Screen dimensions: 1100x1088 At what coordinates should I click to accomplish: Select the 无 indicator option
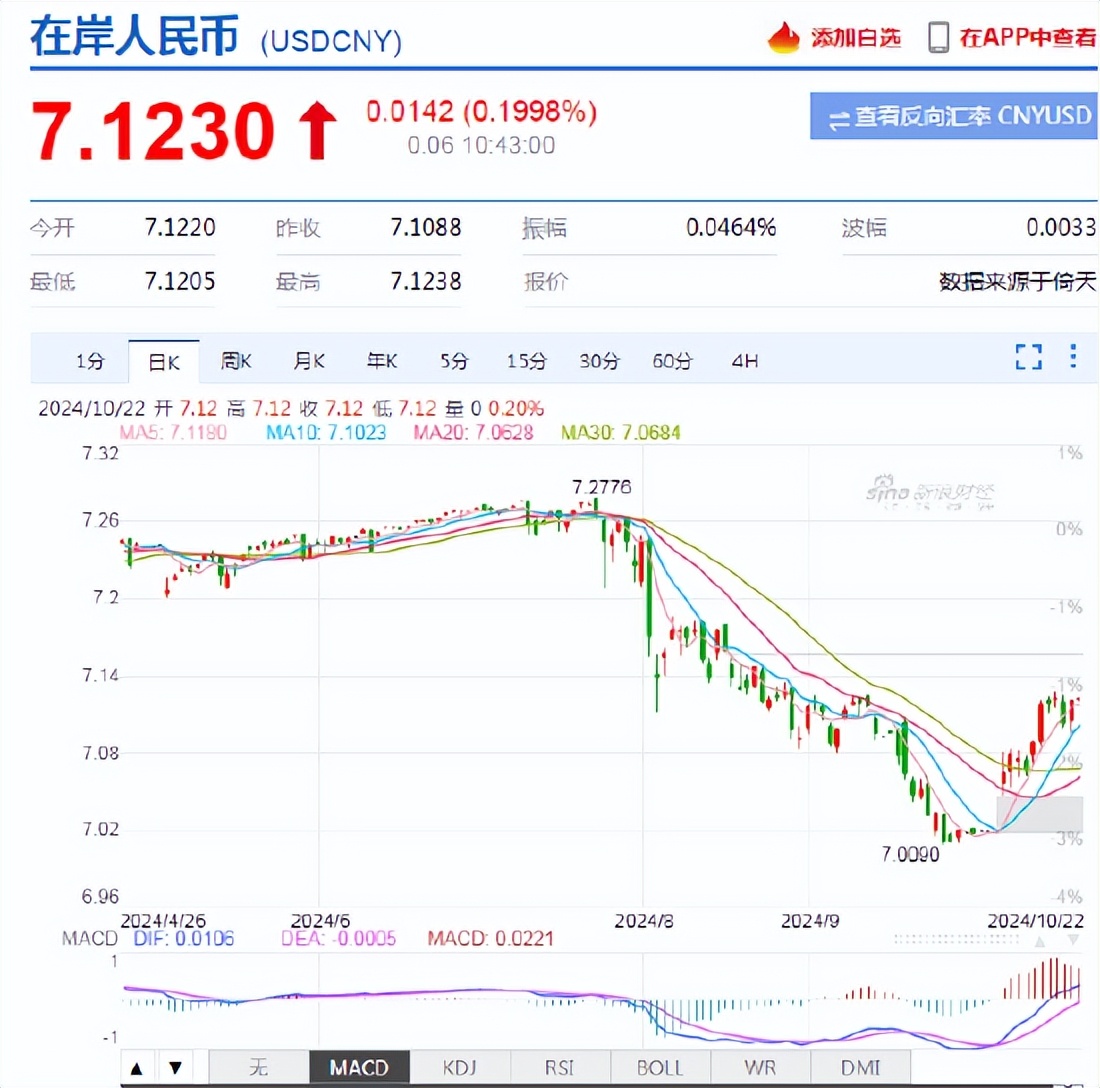pos(259,1068)
